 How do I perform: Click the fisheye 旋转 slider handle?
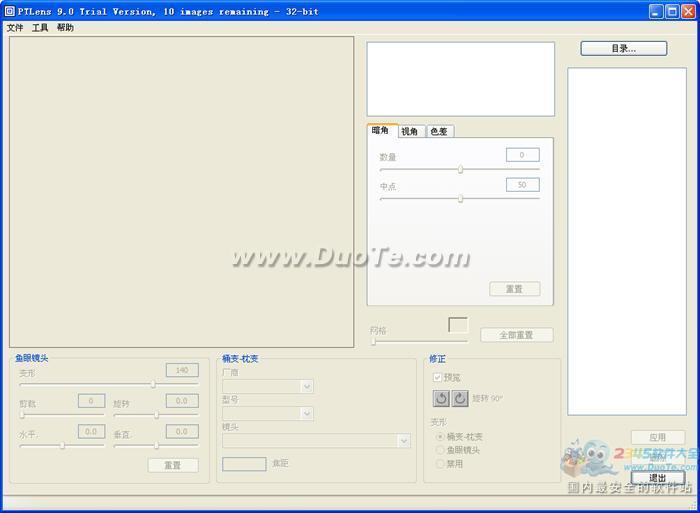click(156, 415)
